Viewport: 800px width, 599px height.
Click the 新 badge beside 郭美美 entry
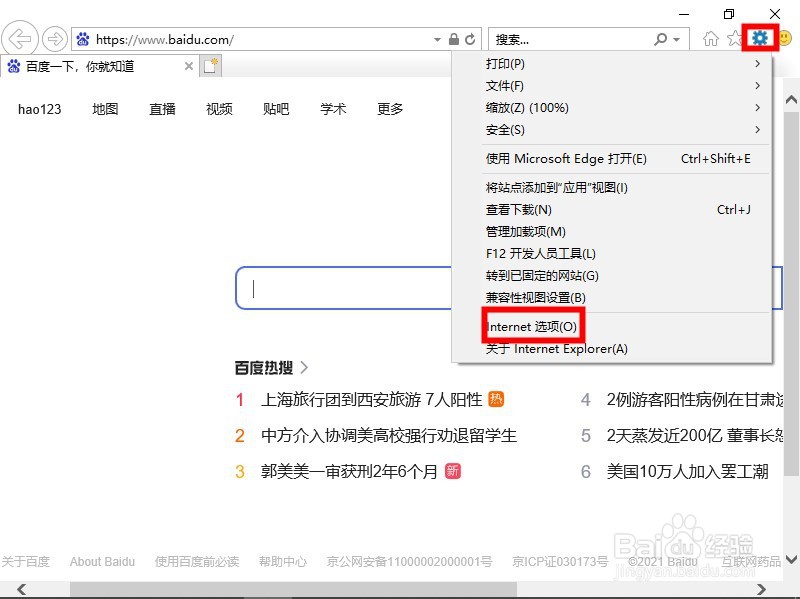[453, 471]
